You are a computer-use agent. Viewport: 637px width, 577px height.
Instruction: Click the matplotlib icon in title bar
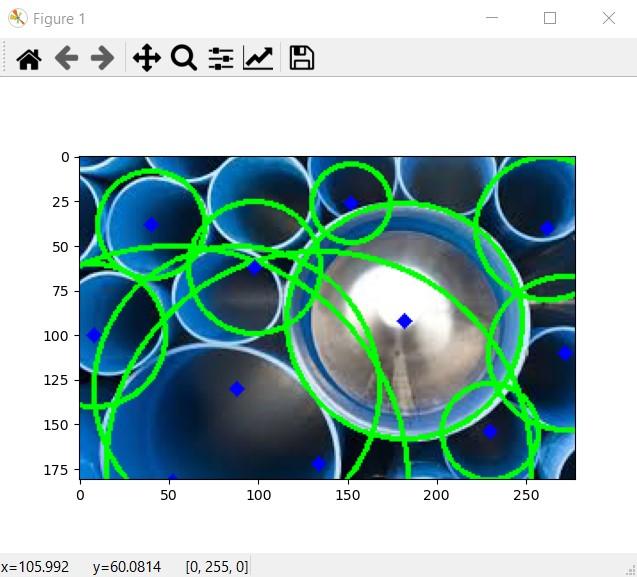tap(17, 18)
